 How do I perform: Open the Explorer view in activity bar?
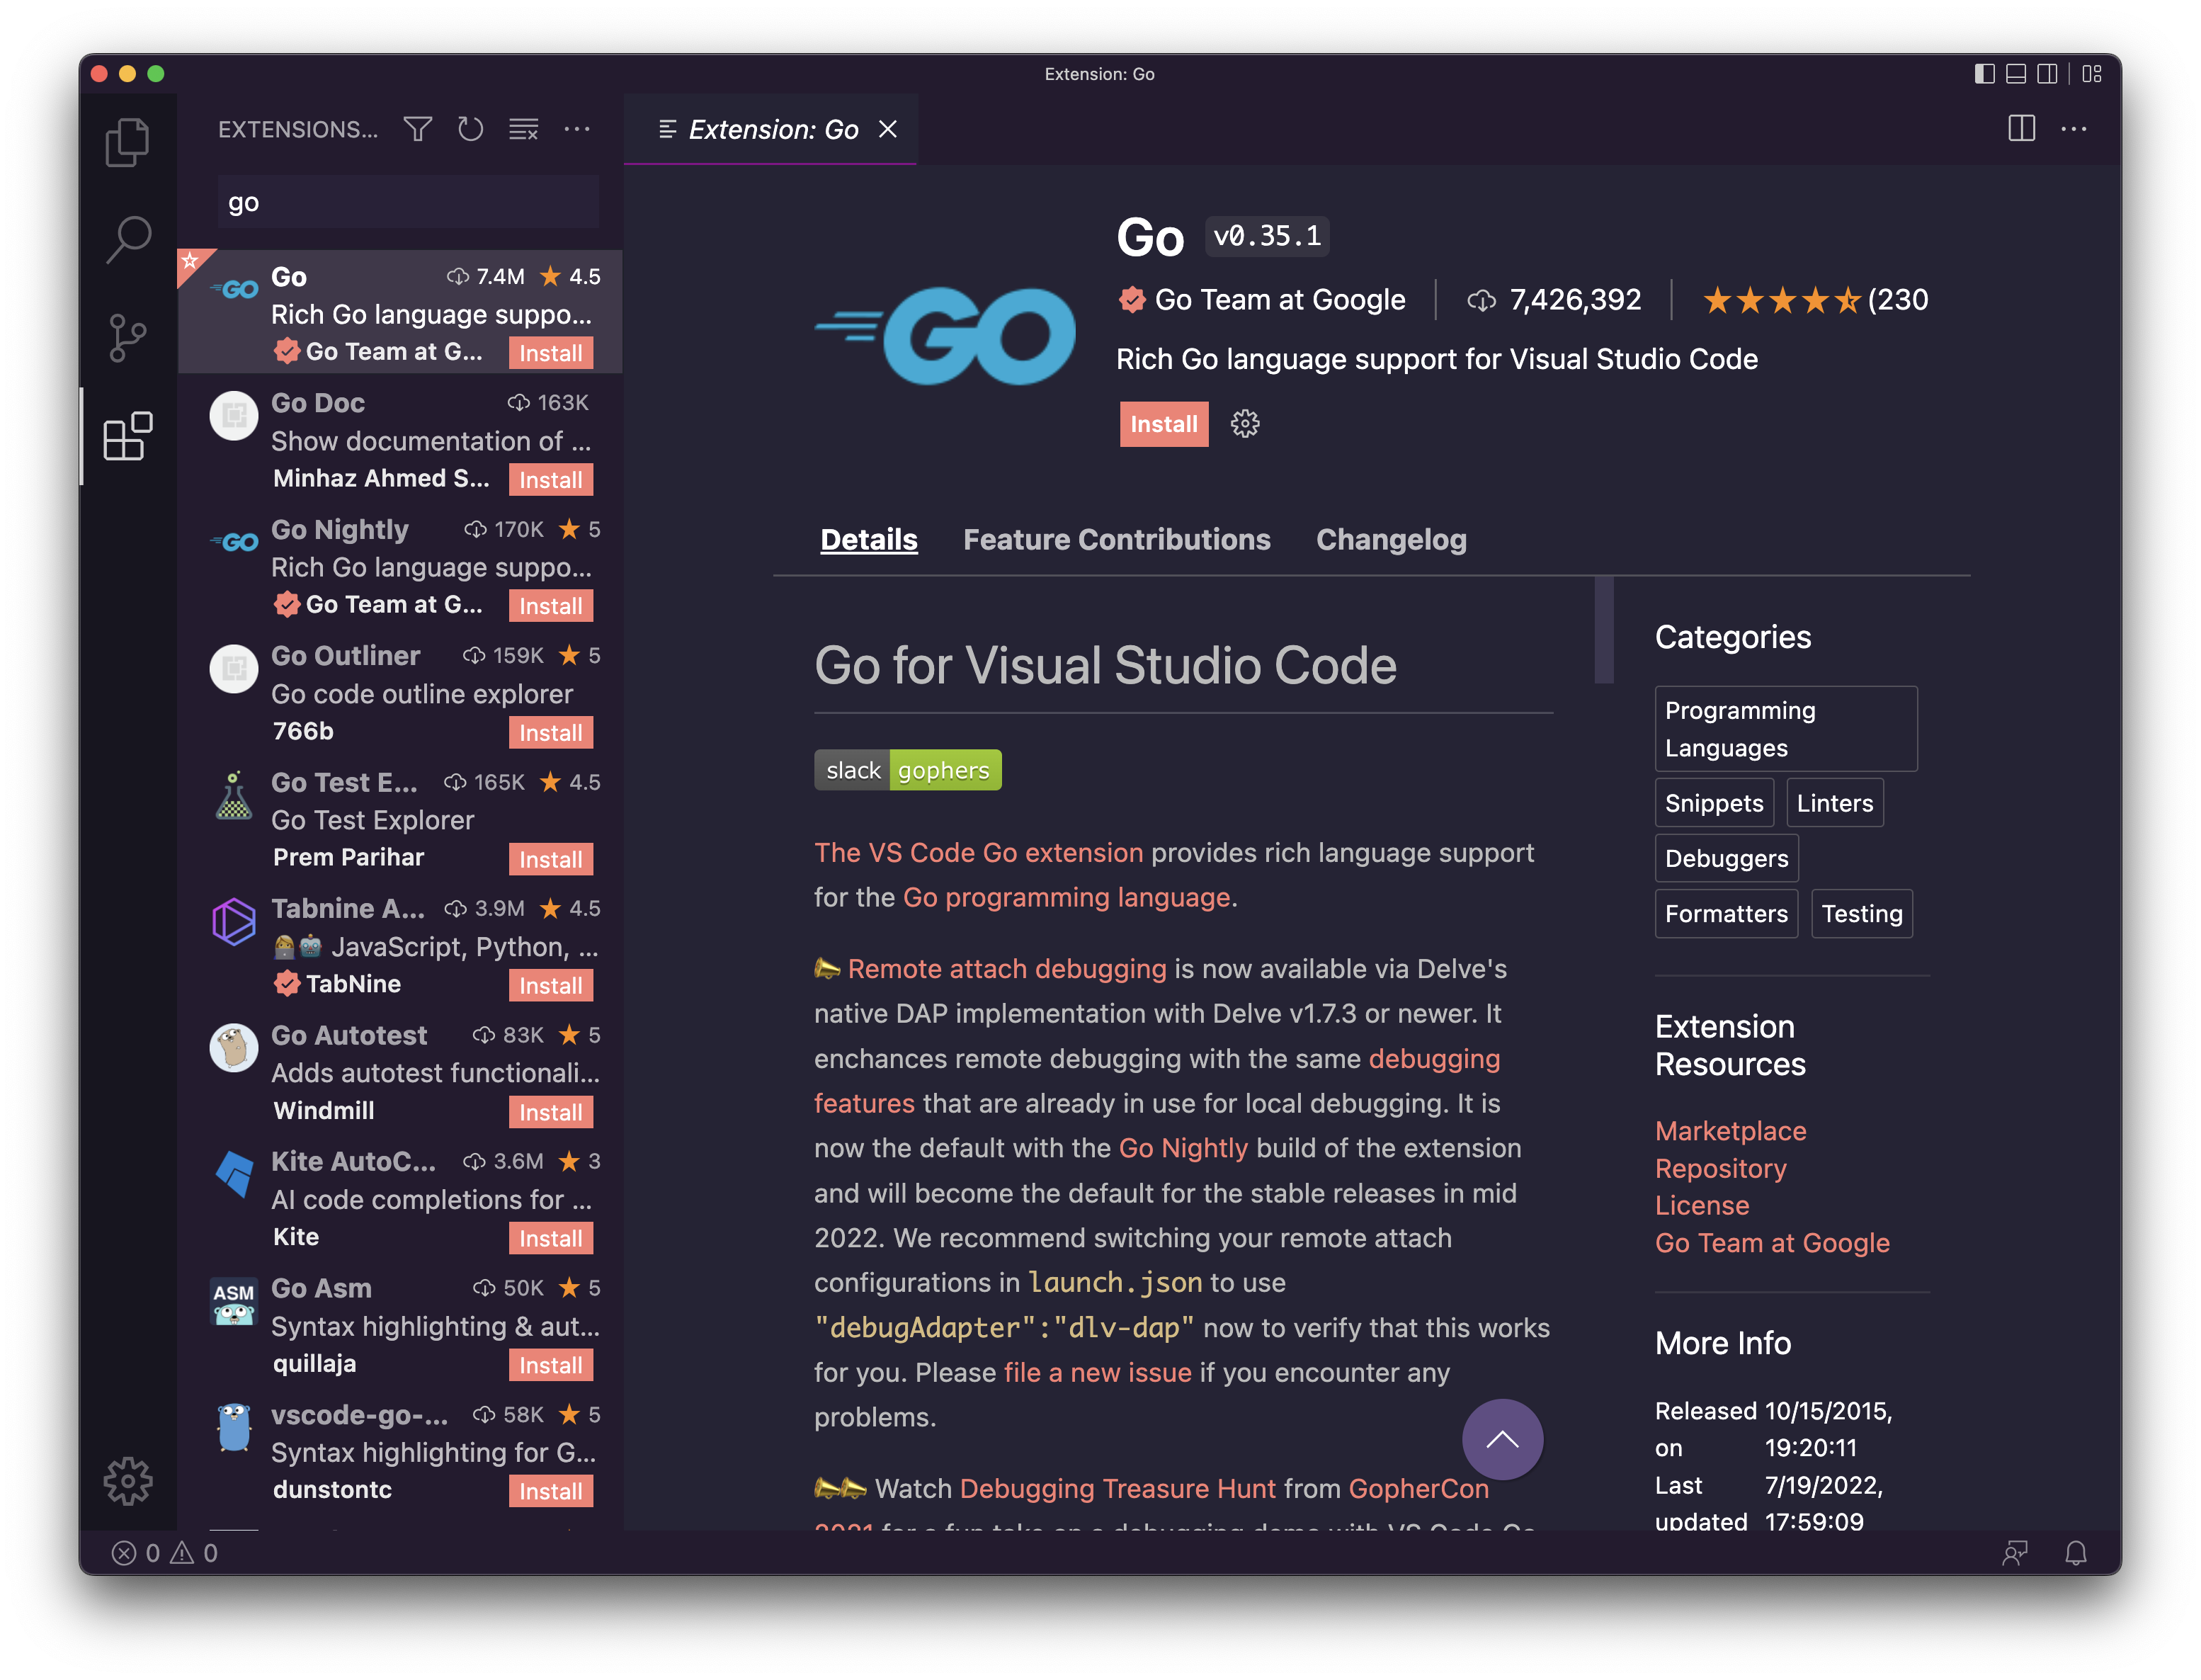[x=127, y=142]
